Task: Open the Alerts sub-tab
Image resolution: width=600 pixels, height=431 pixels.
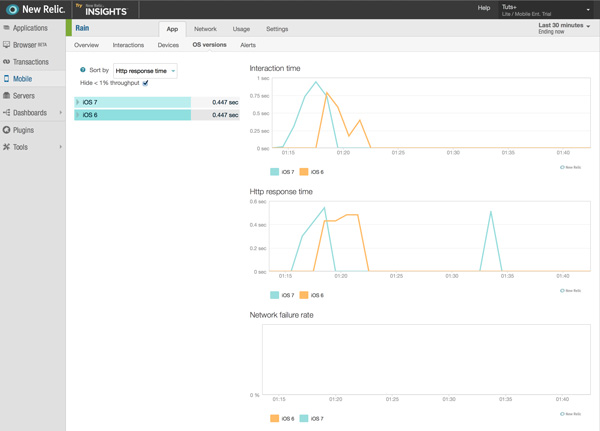Action: (248, 45)
